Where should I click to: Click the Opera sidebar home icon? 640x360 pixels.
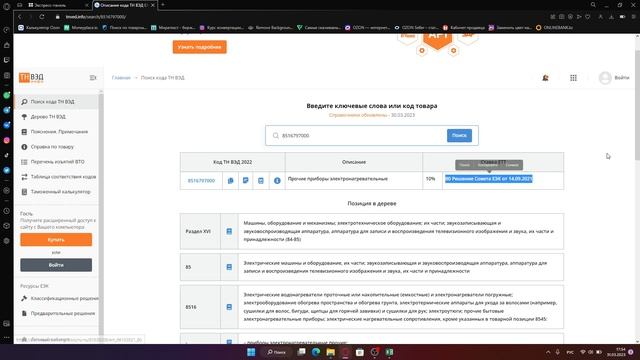click(7, 45)
